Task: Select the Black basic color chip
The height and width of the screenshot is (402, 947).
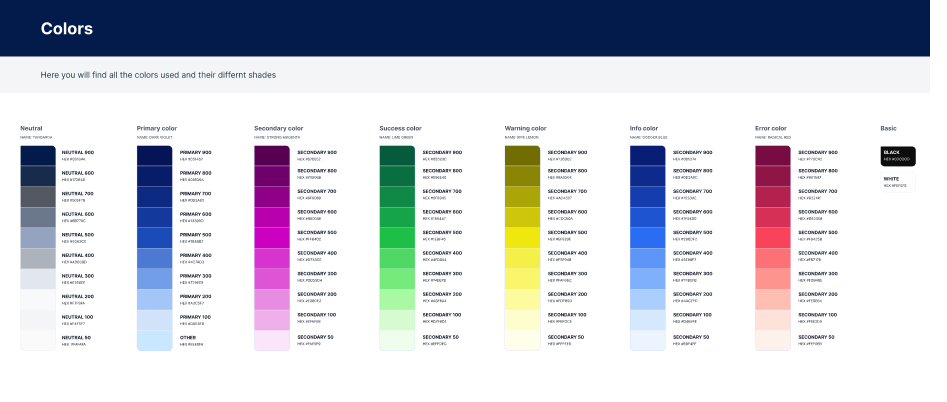Action: (898, 155)
